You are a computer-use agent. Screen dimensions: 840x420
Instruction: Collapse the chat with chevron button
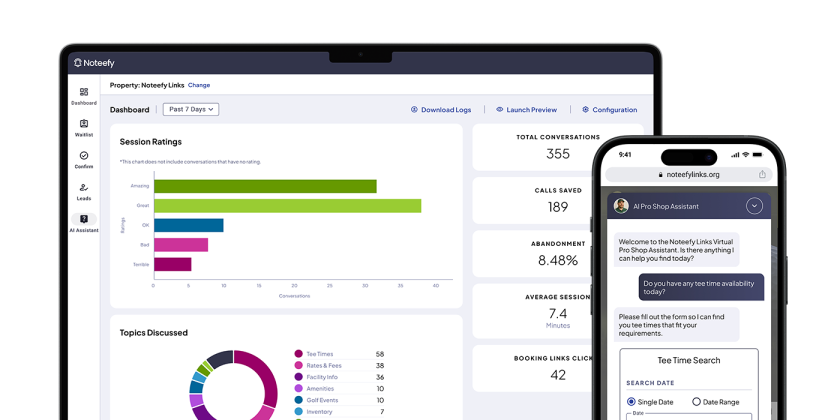pyautogui.click(x=754, y=206)
